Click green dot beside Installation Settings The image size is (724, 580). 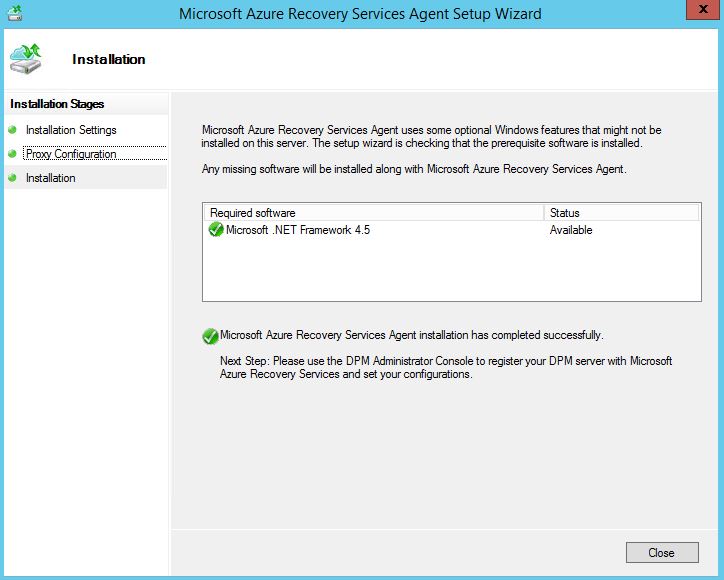(x=12, y=130)
